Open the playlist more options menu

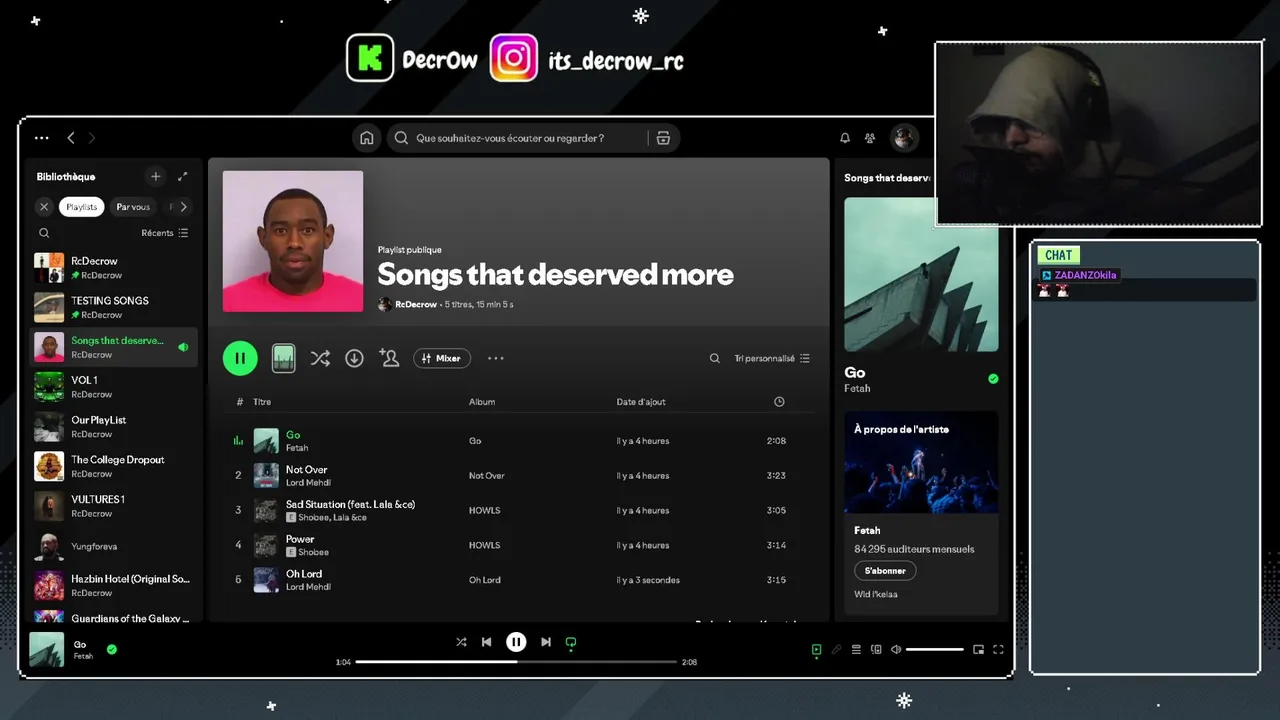[x=496, y=358]
